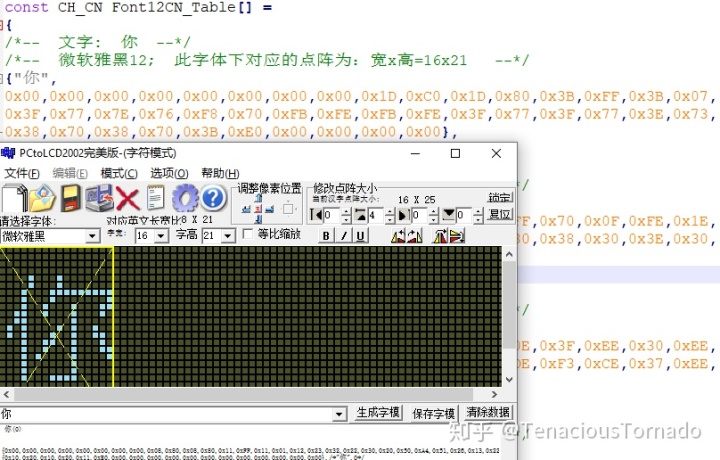
Task: Toggle bold B formatting
Action: (326, 236)
